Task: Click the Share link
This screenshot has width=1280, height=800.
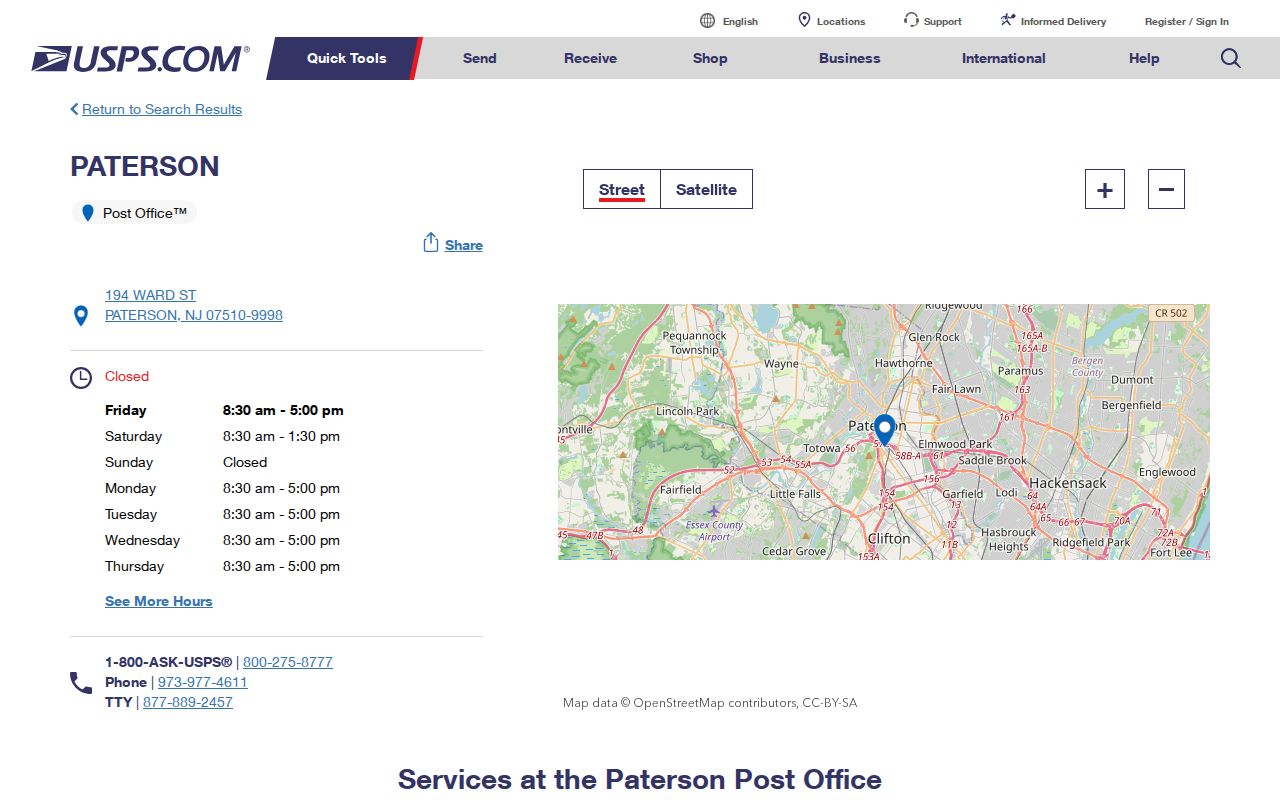Action: [464, 245]
